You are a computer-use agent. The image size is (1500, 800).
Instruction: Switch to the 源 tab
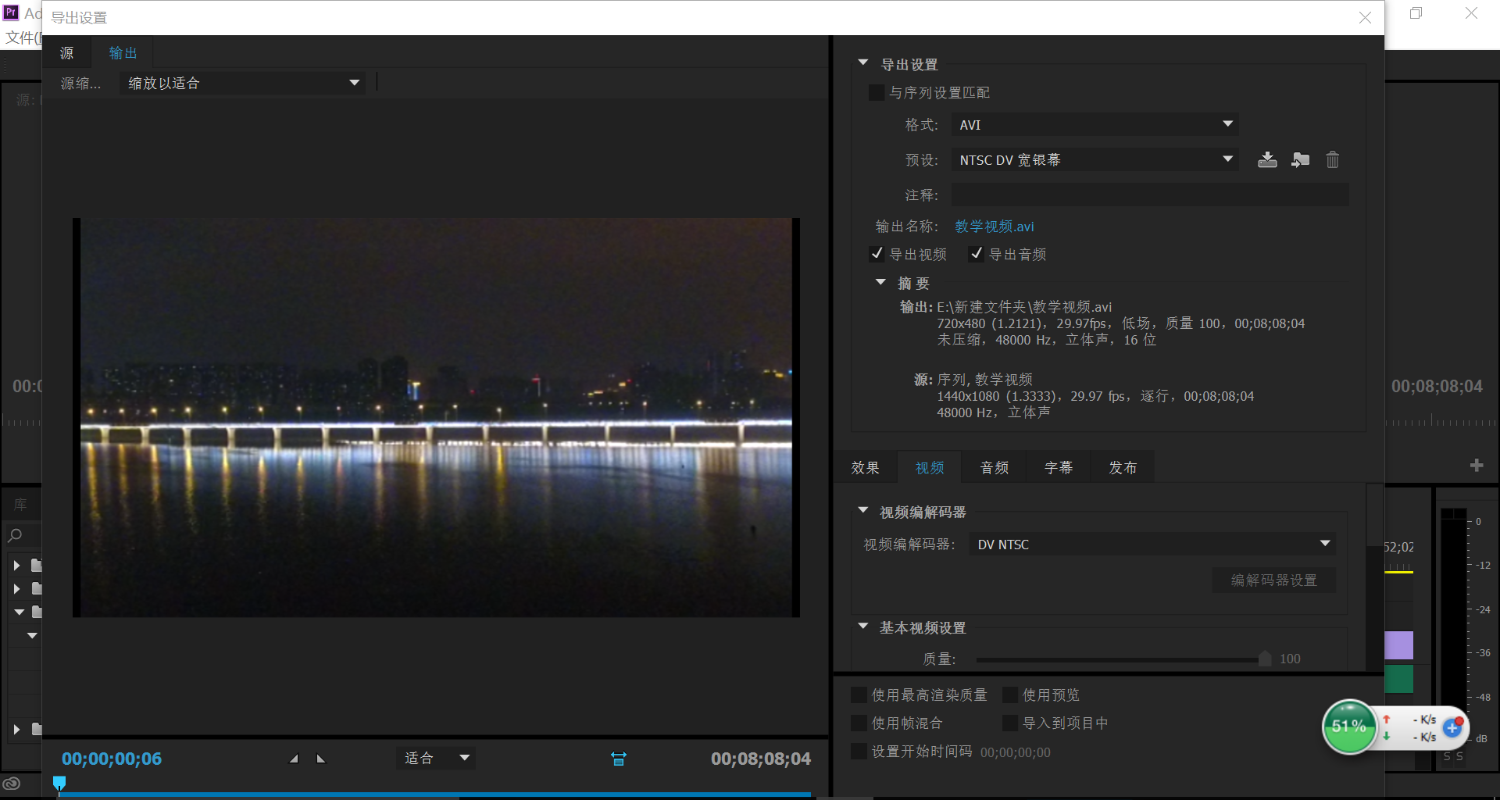point(67,53)
